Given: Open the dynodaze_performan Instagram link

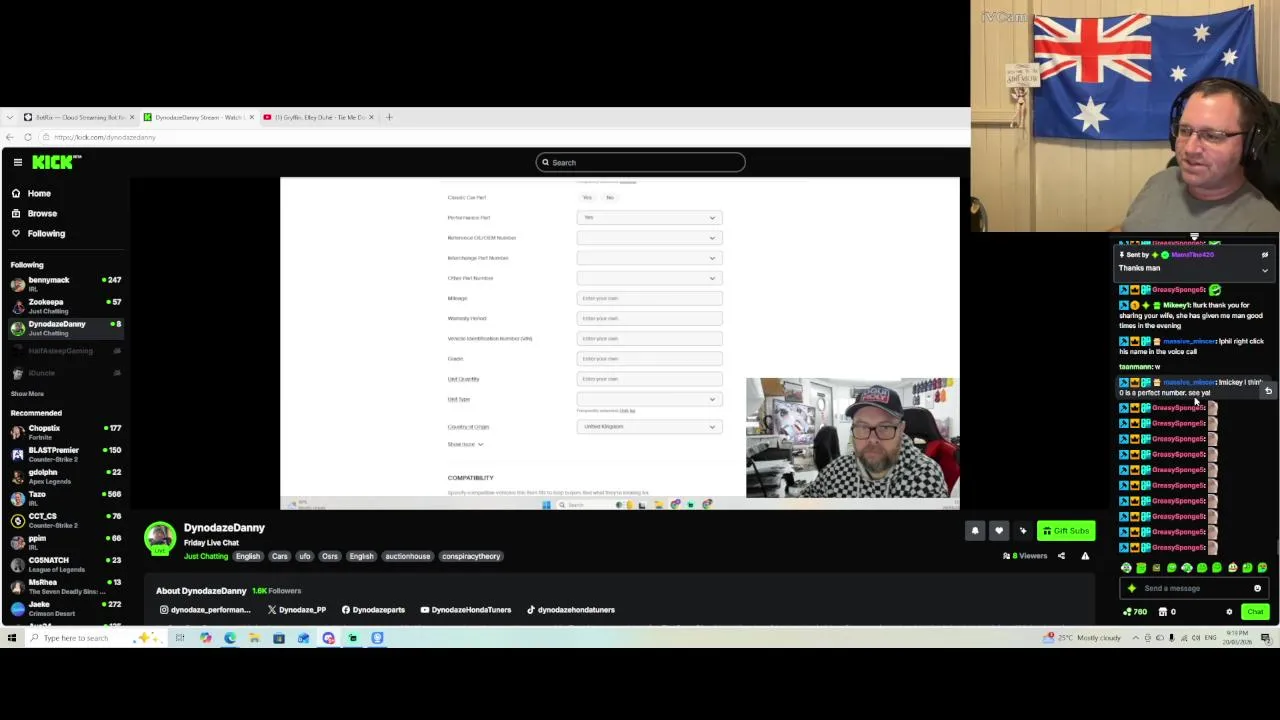Looking at the screenshot, I should point(205,610).
